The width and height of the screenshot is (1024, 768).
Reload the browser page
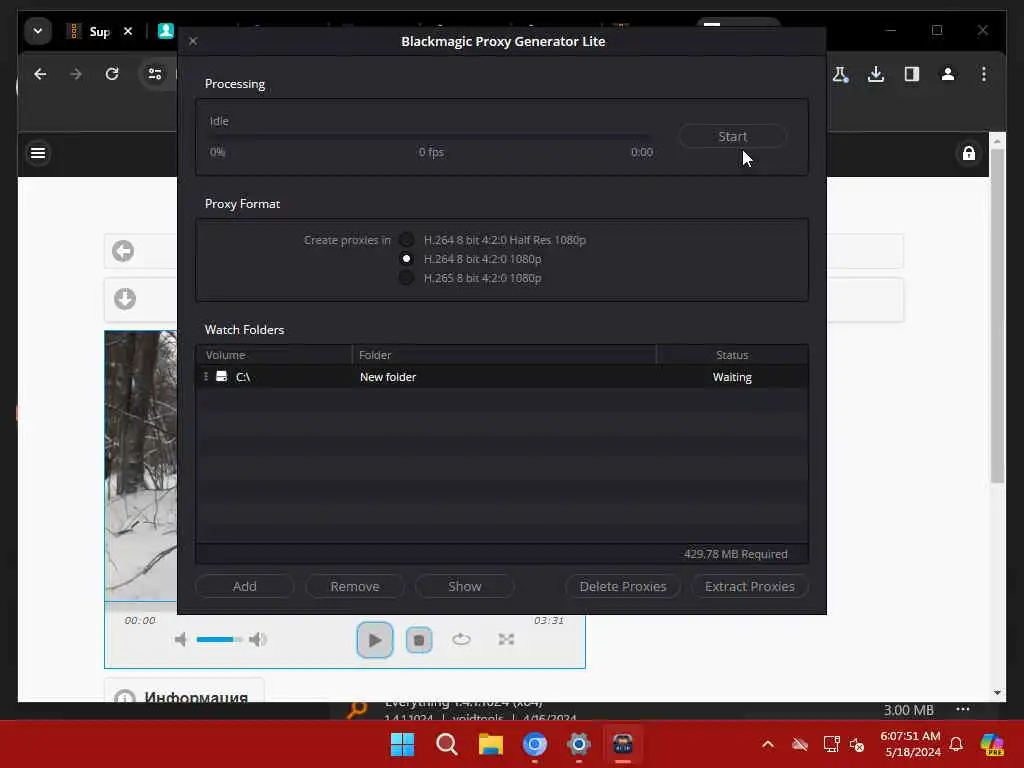(112, 74)
